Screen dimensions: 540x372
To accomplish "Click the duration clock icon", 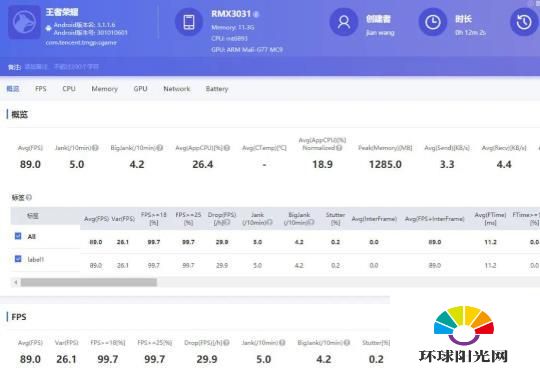I will point(433,22).
